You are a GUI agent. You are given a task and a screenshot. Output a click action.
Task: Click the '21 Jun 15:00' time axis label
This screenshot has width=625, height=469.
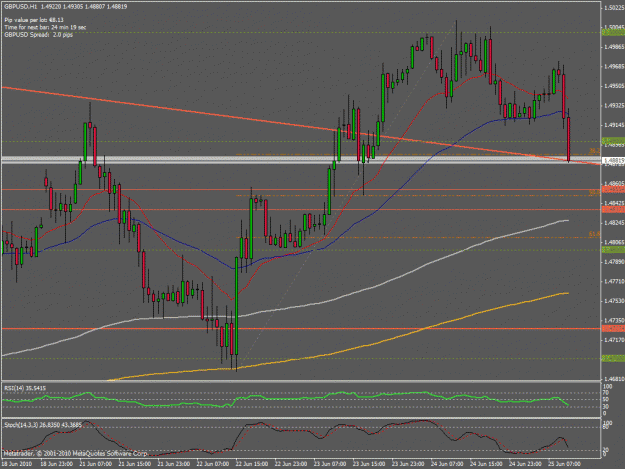pos(134,464)
